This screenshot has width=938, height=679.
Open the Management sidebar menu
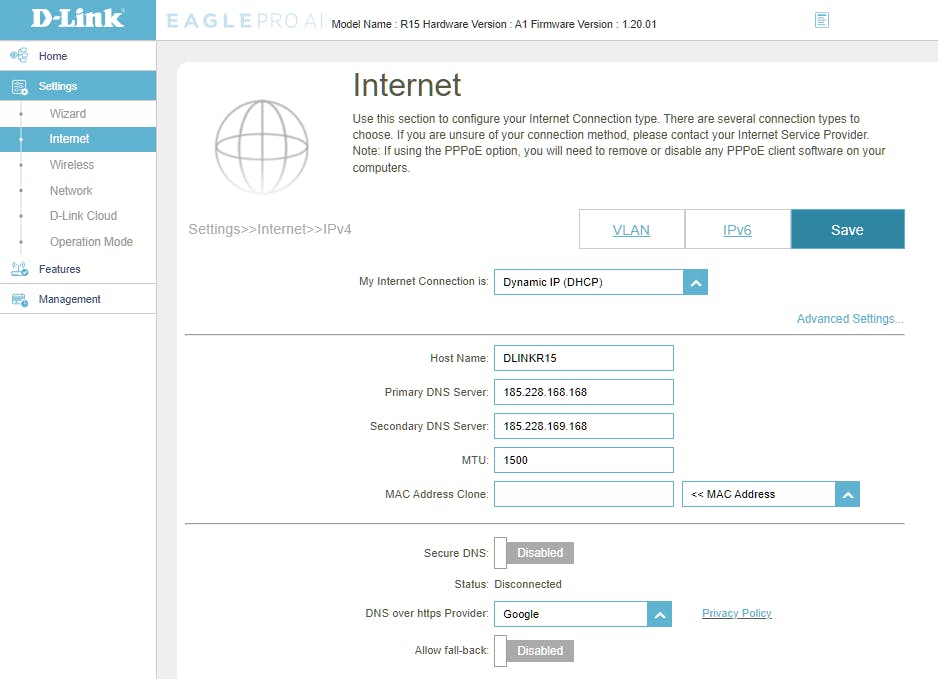(78, 299)
